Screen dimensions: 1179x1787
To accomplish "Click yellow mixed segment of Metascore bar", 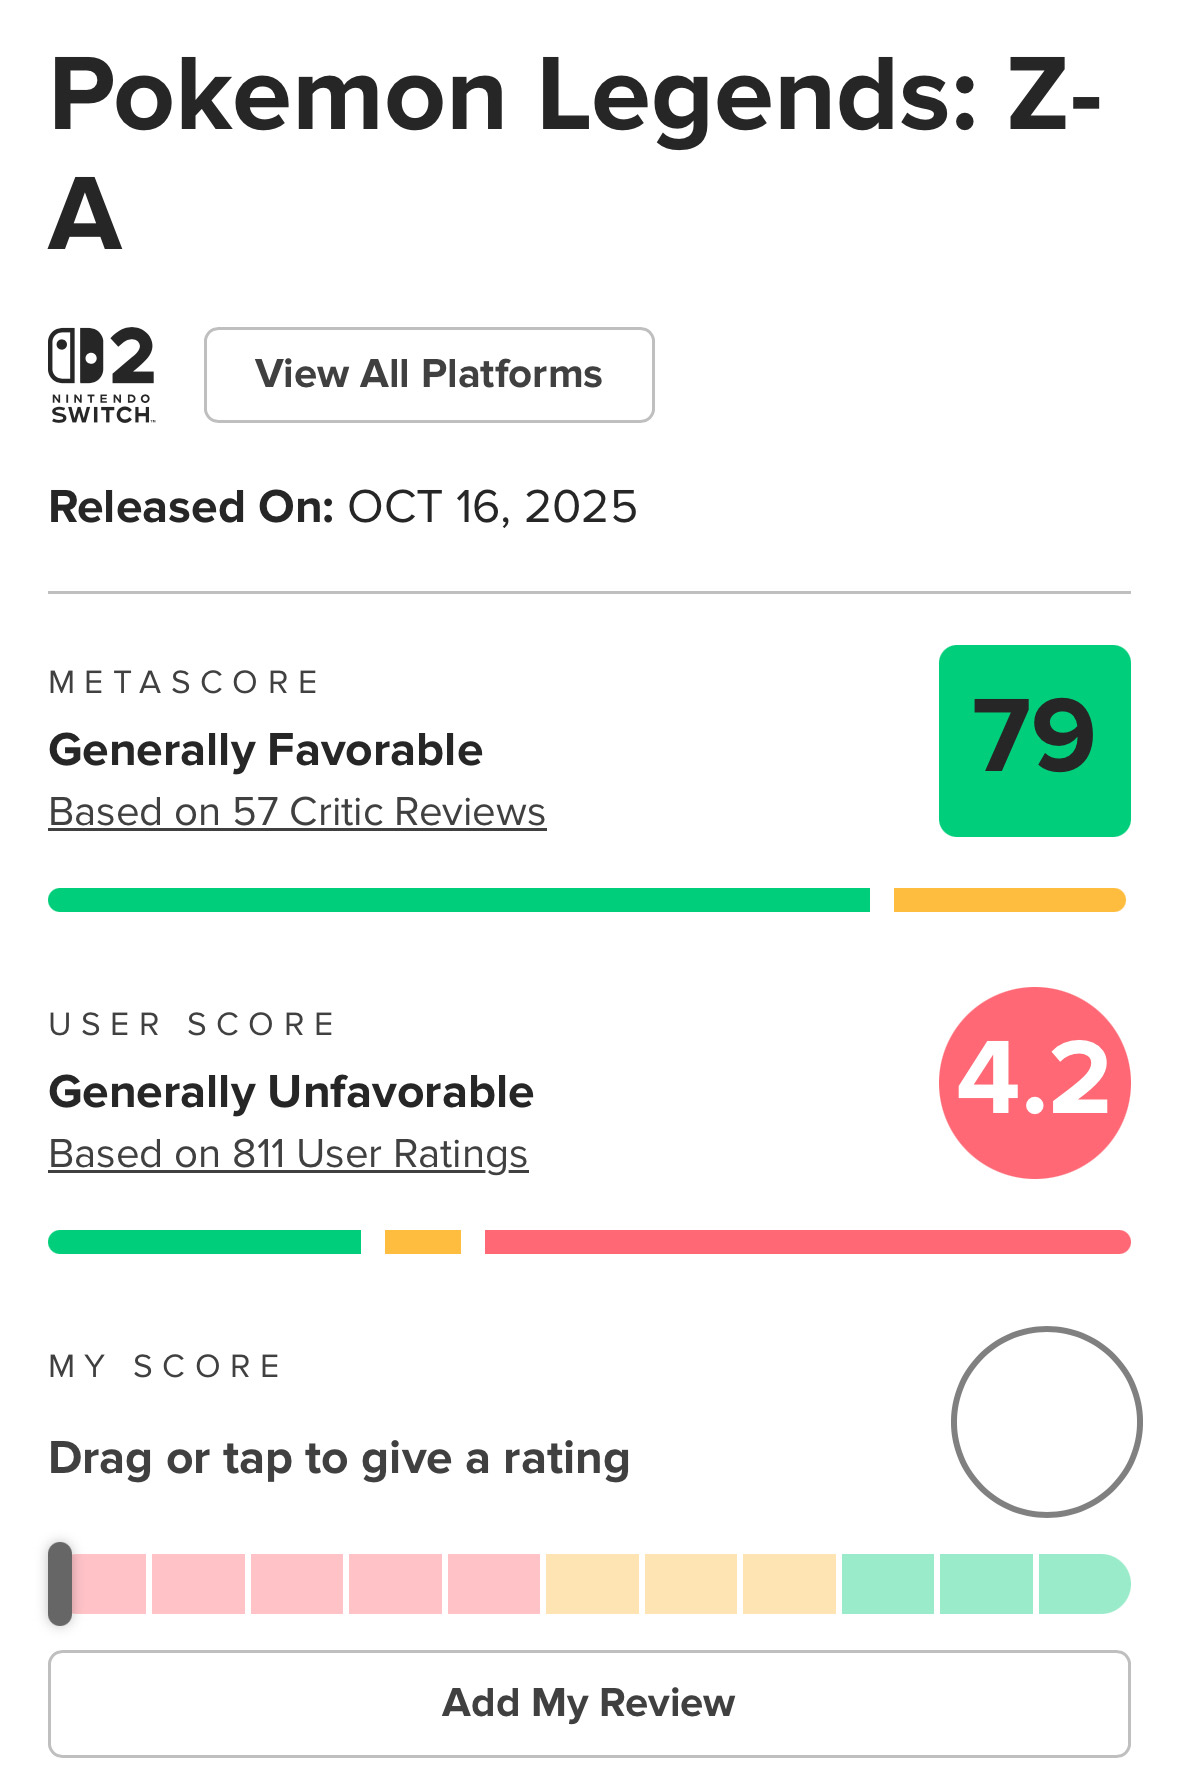I will [x=1009, y=900].
